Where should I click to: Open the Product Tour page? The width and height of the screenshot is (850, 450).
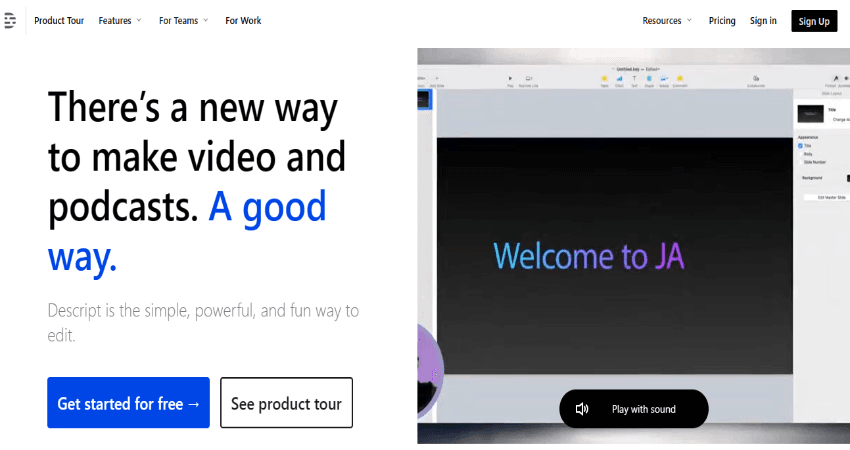point(59,21)
